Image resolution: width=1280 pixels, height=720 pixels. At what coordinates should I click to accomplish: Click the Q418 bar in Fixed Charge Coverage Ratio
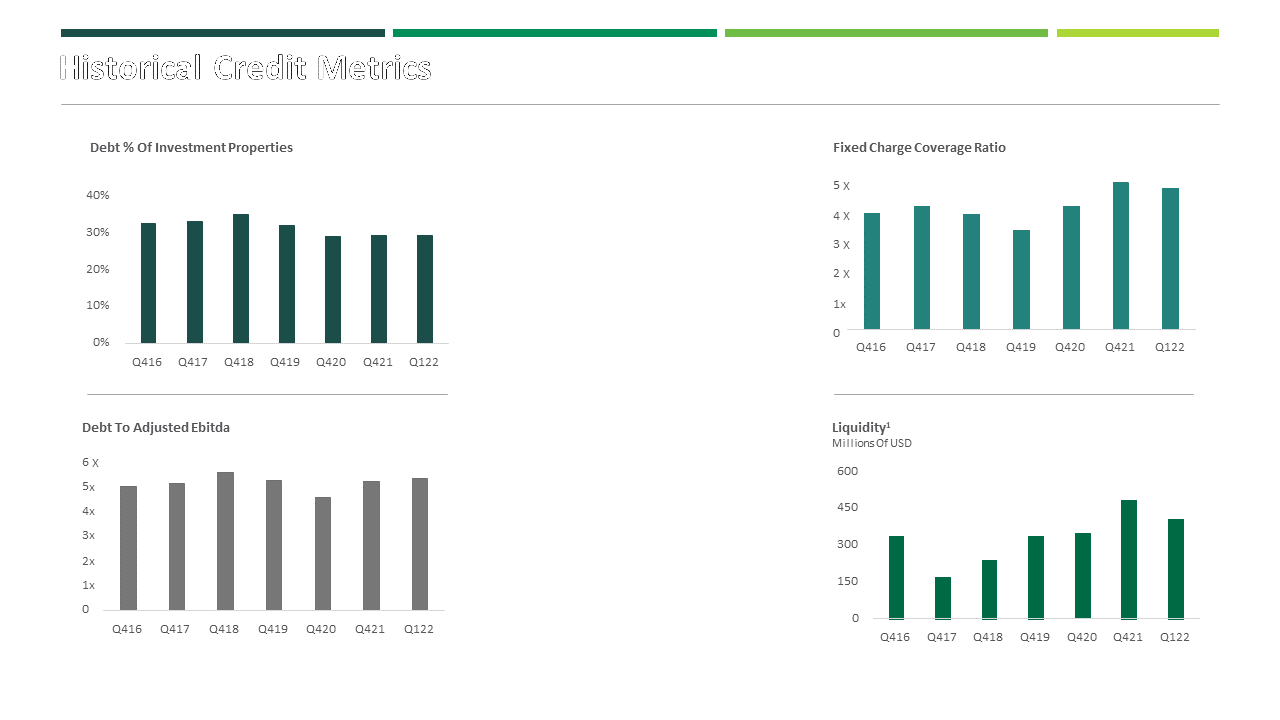[x=971, y=272]
